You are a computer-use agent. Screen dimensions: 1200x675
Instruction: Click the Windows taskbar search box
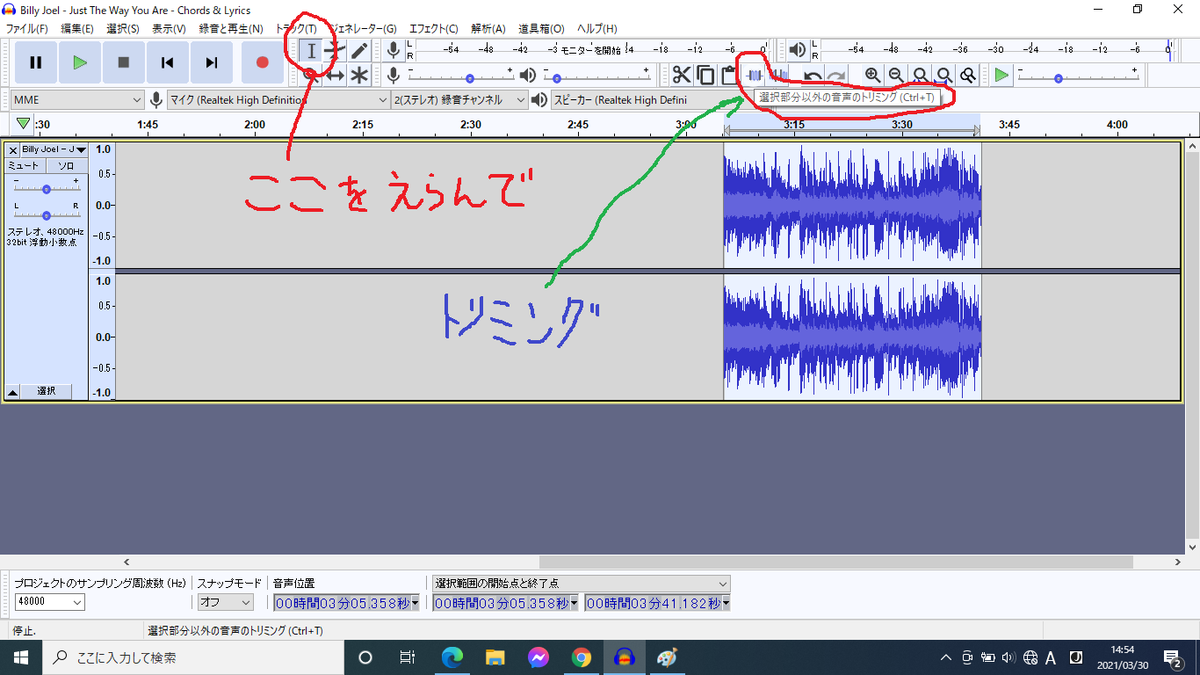tap(192, 657)
